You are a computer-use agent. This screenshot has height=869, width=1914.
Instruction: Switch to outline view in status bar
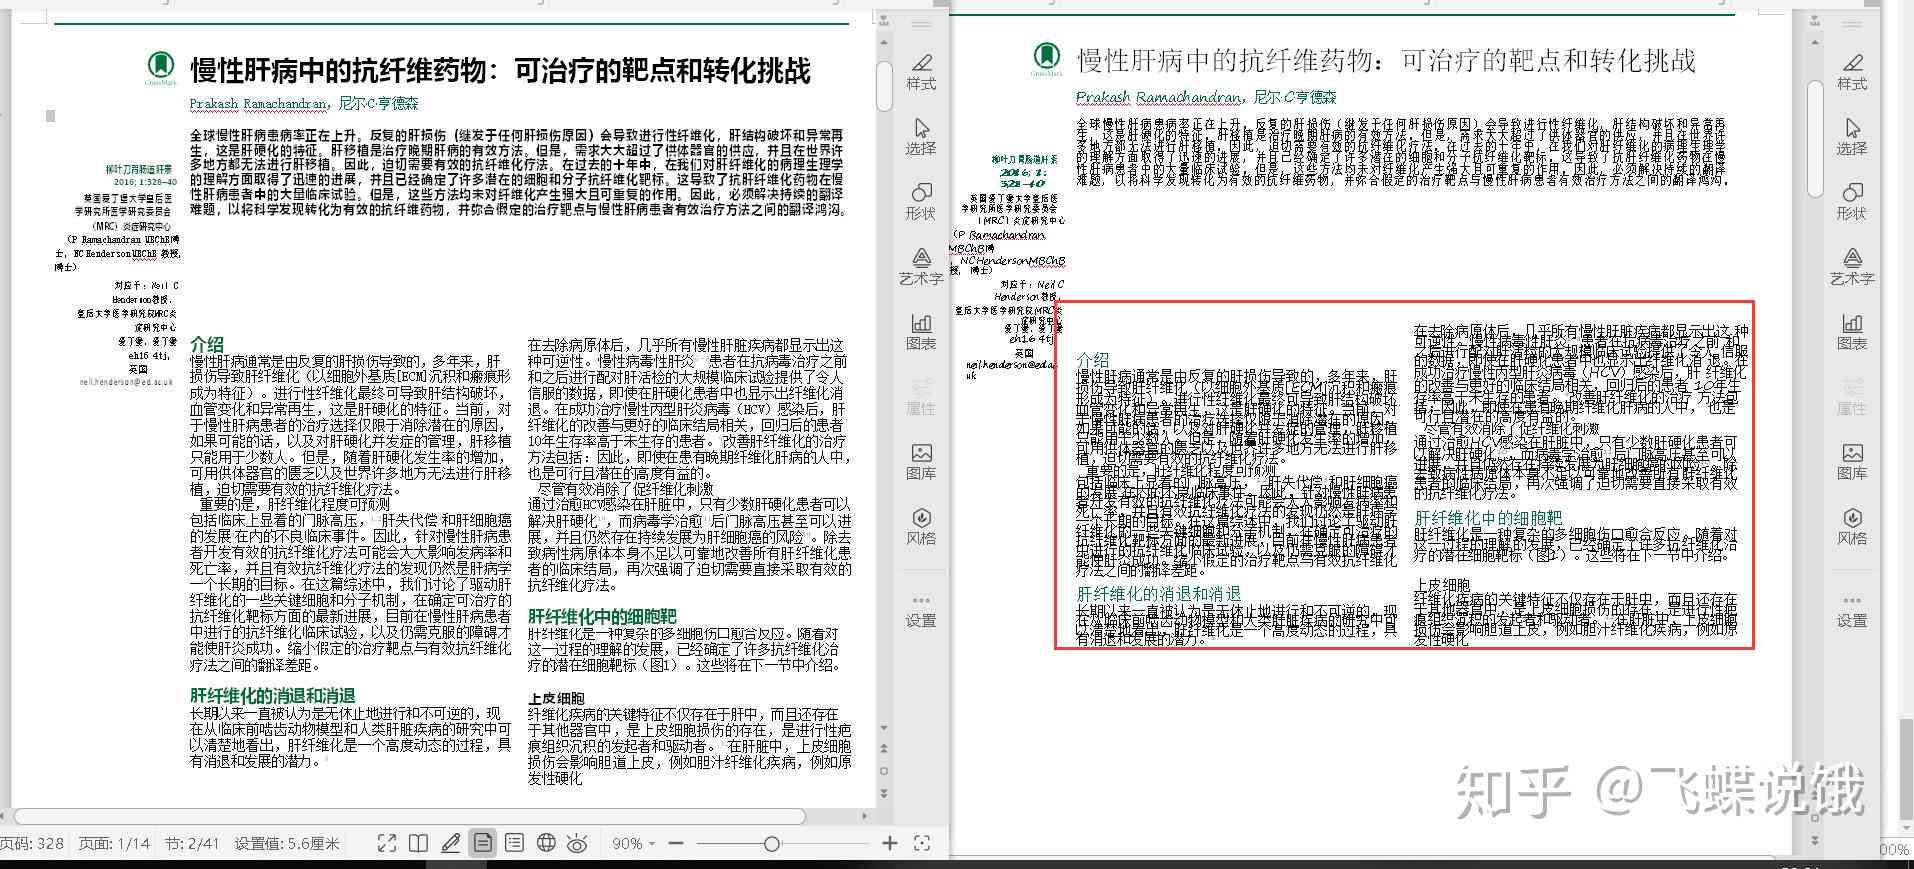click(x=515, y=844)
